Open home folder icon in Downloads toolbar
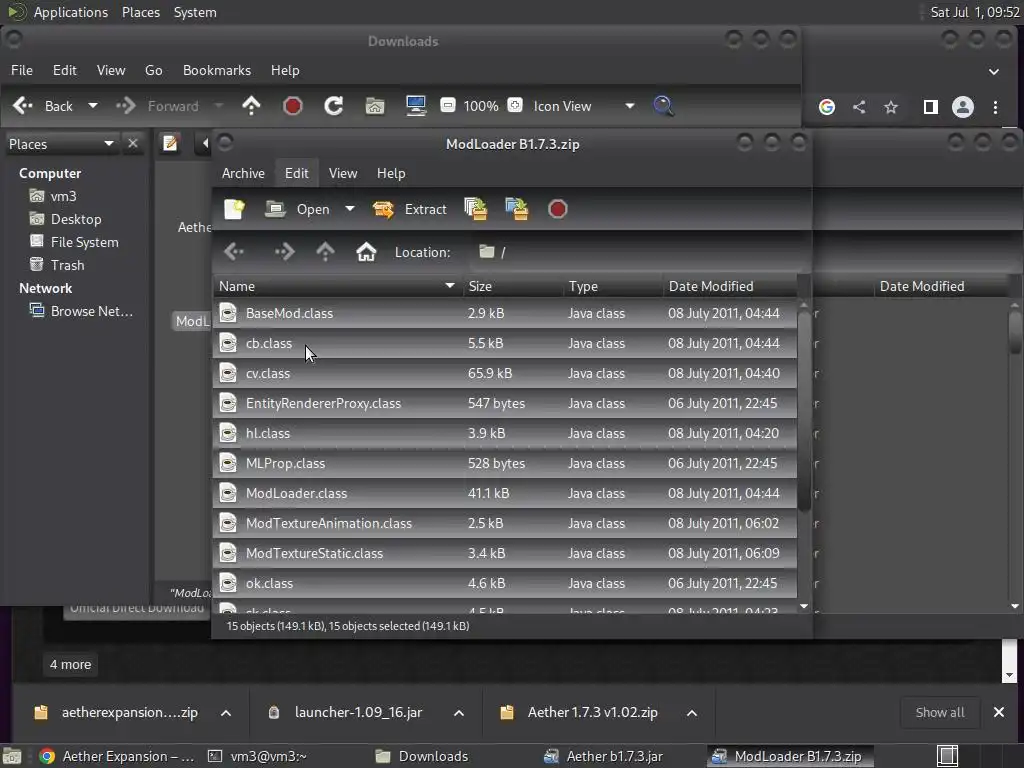 click(x=375, y=106)
